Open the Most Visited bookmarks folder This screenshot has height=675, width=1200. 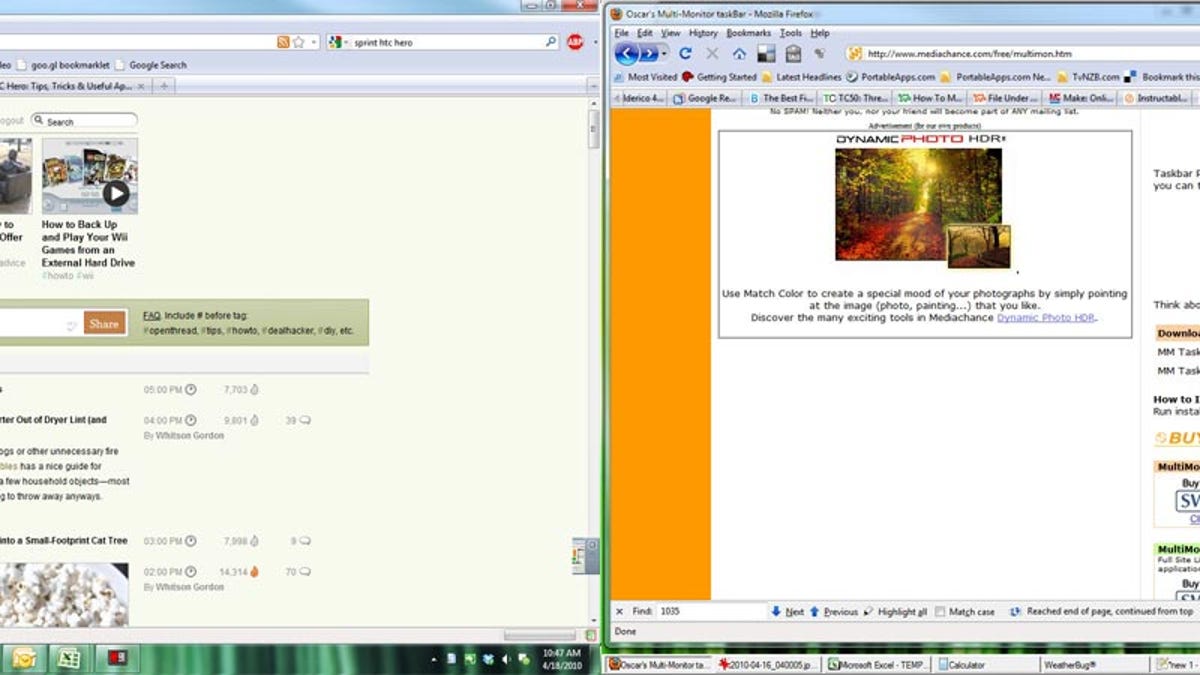click(x=644, y=77)
